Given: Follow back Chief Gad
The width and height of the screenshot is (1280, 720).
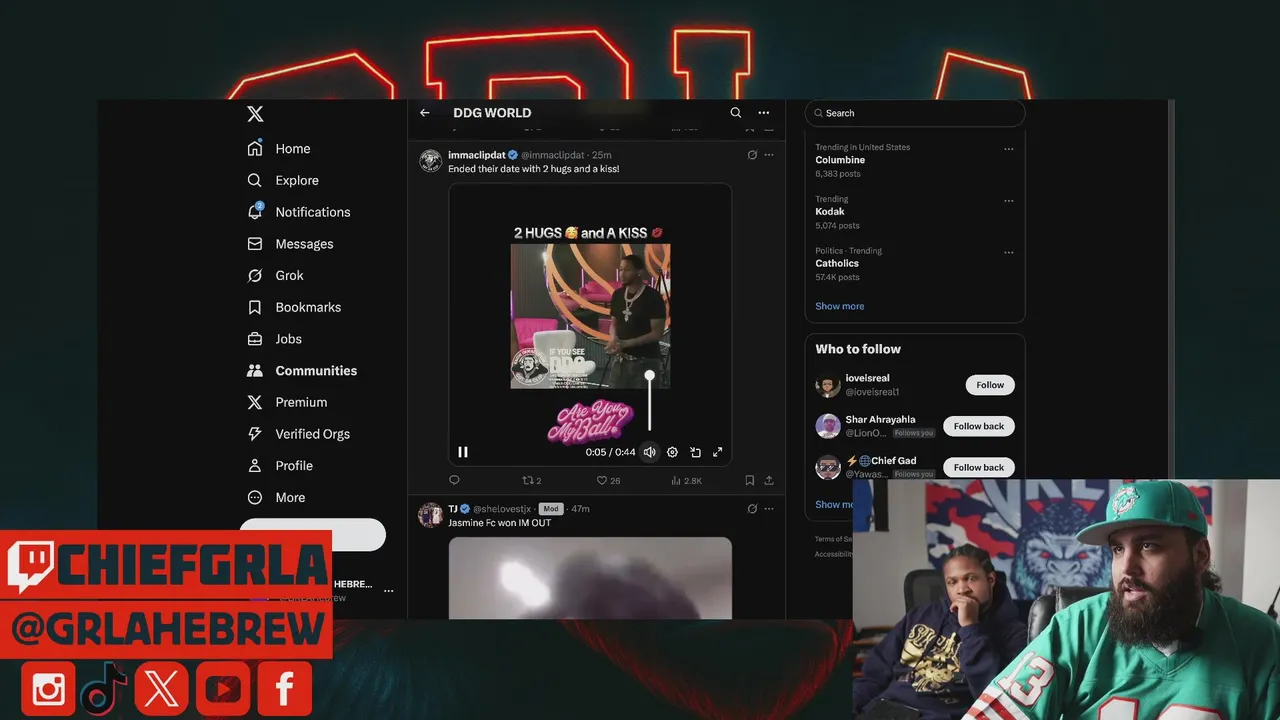Looking at the screenshot, I should pyautogui.click(x=979, y=467).
